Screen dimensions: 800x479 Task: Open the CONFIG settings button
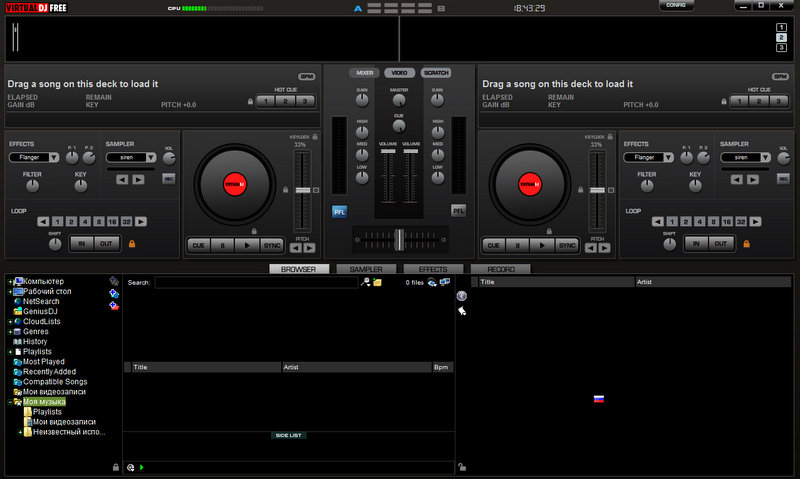[676, 5]
